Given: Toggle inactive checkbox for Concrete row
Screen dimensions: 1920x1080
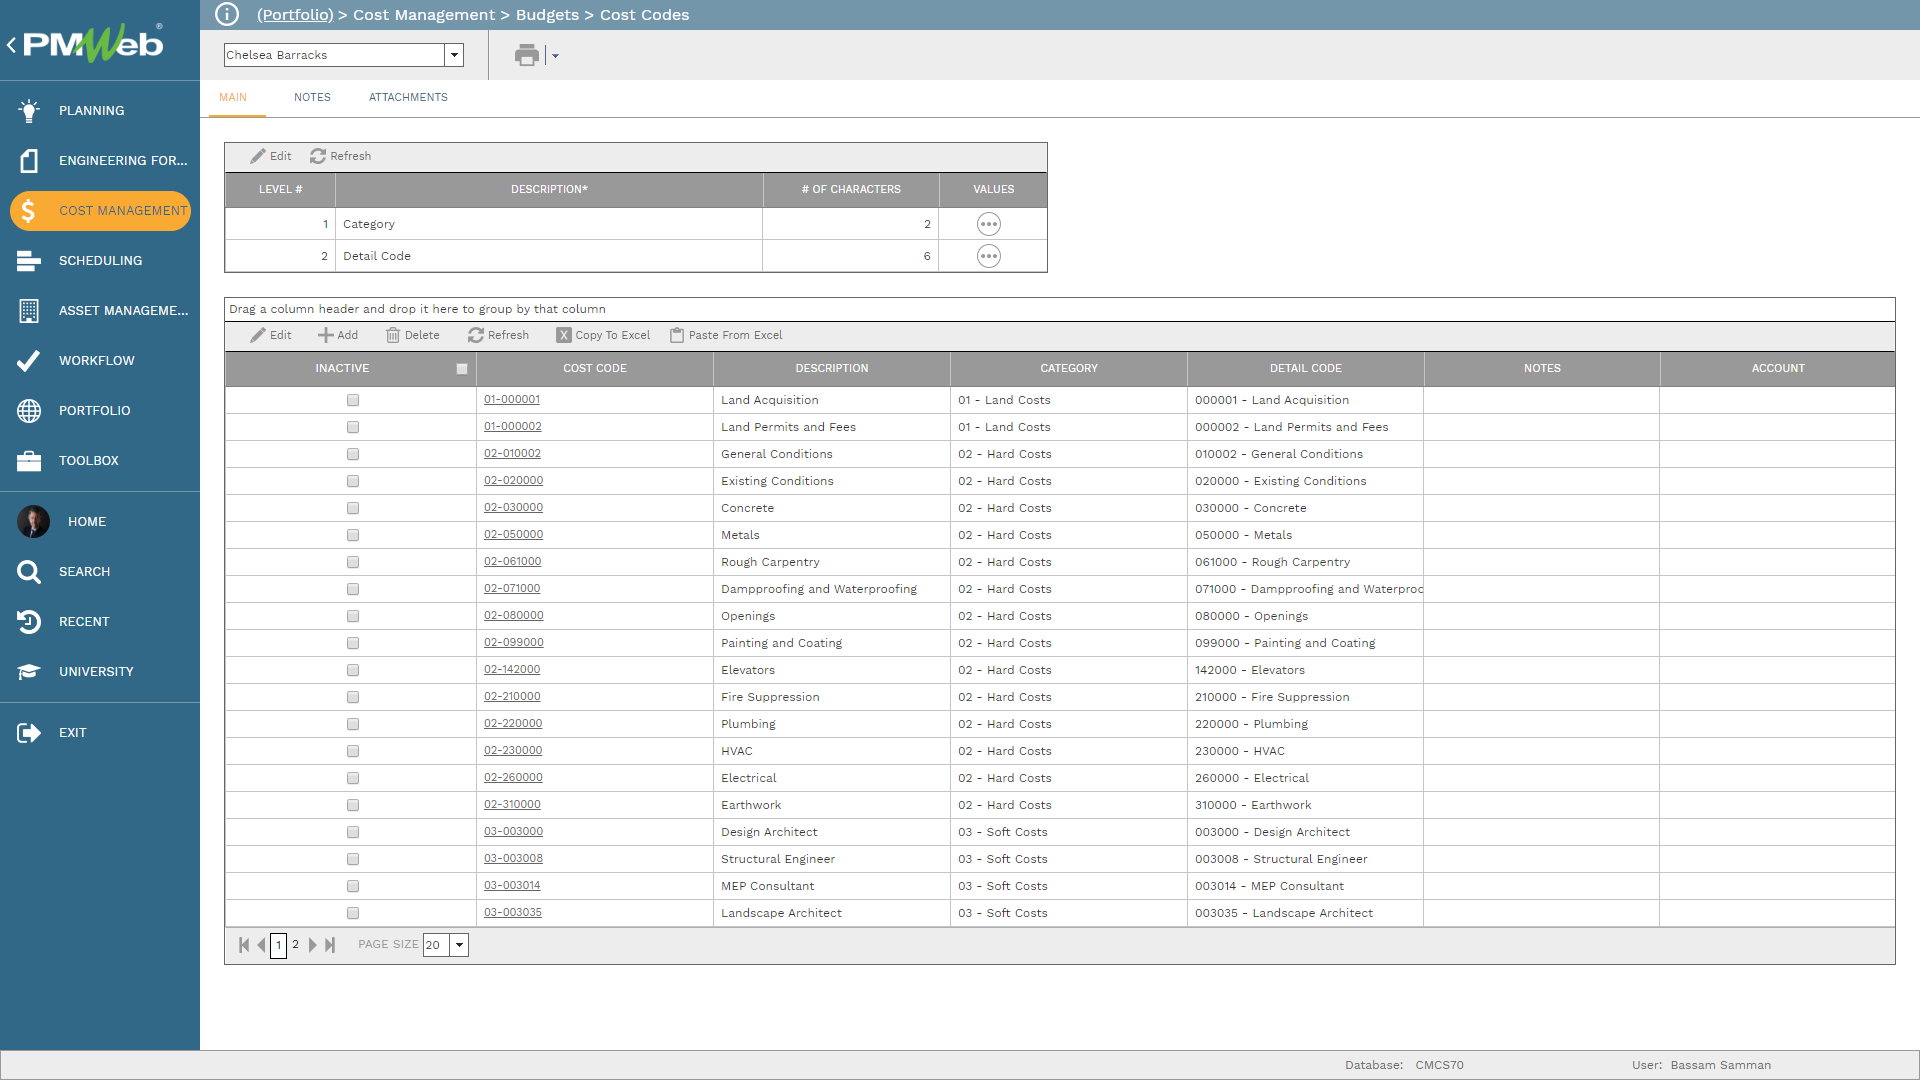Looking at the screenshot, I should coord(353,508).
